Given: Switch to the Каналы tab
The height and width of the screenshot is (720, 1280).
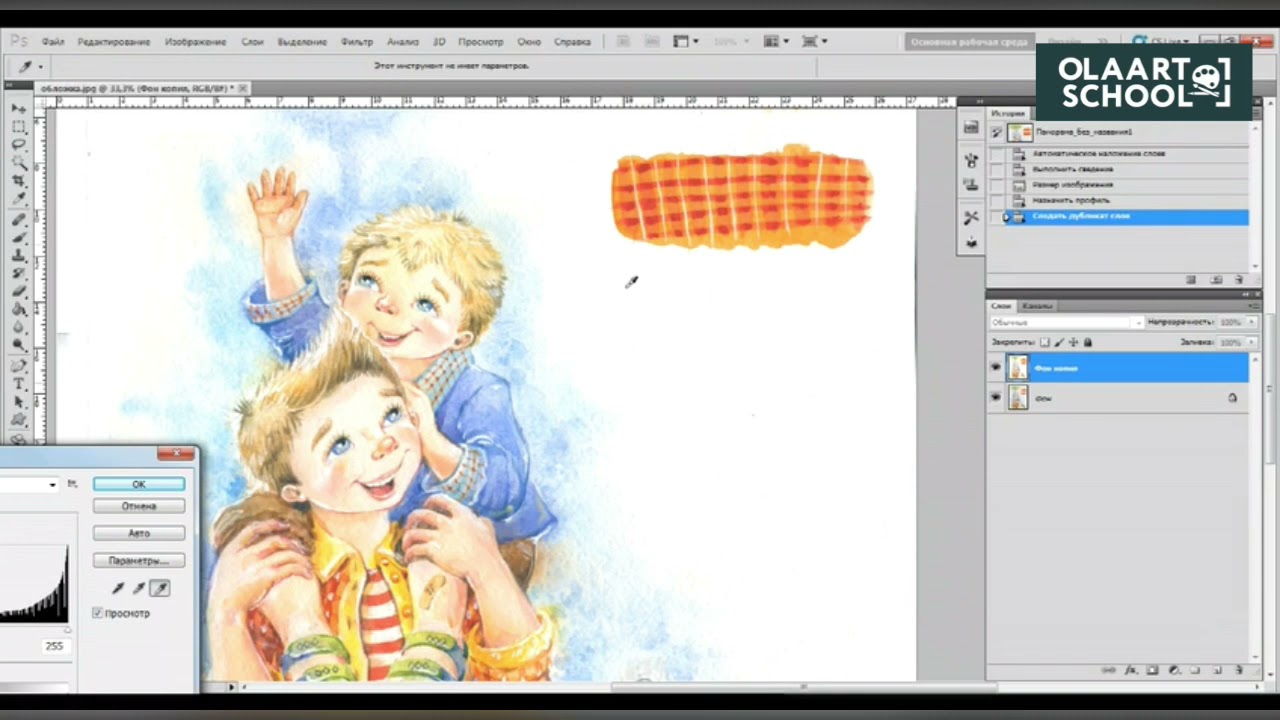Looking at the screenshot, I should (x=1037, y=306).
